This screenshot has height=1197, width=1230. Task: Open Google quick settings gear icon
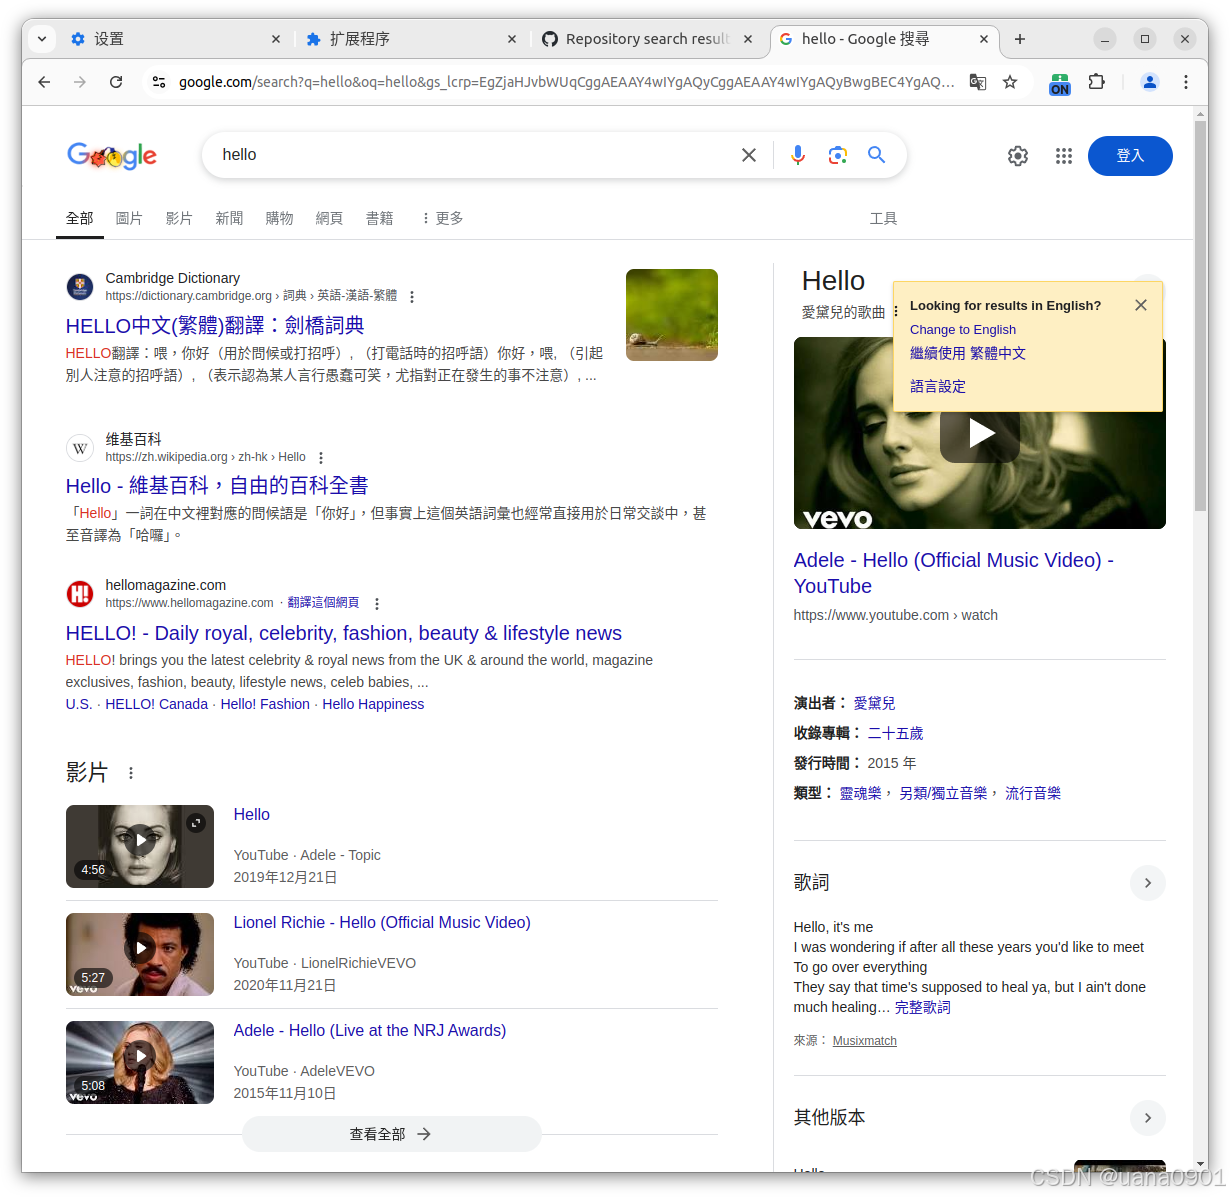click(x=1018, y=156)
